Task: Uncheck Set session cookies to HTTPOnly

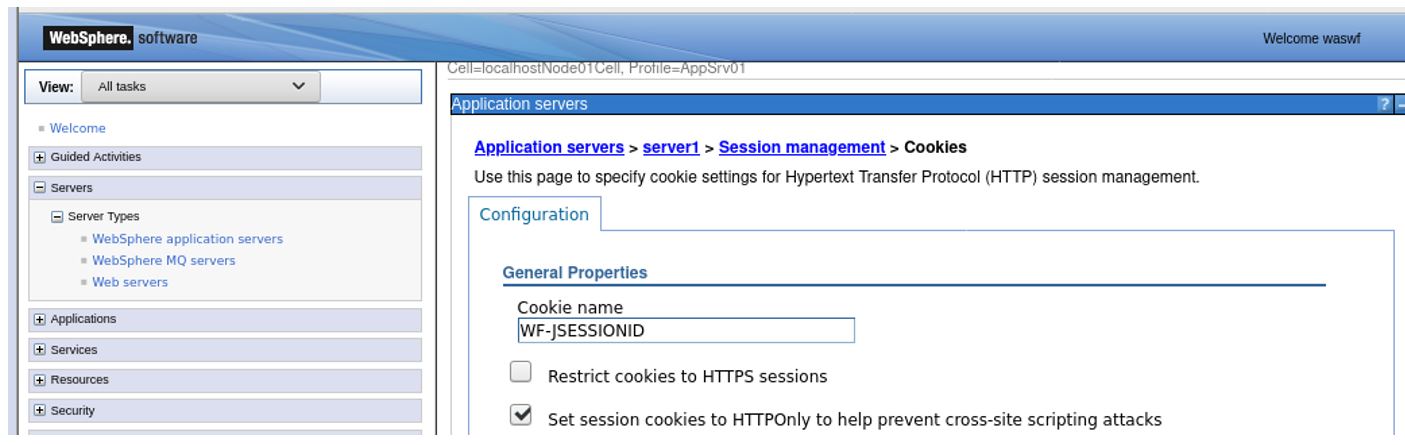Action: (521, 416)
